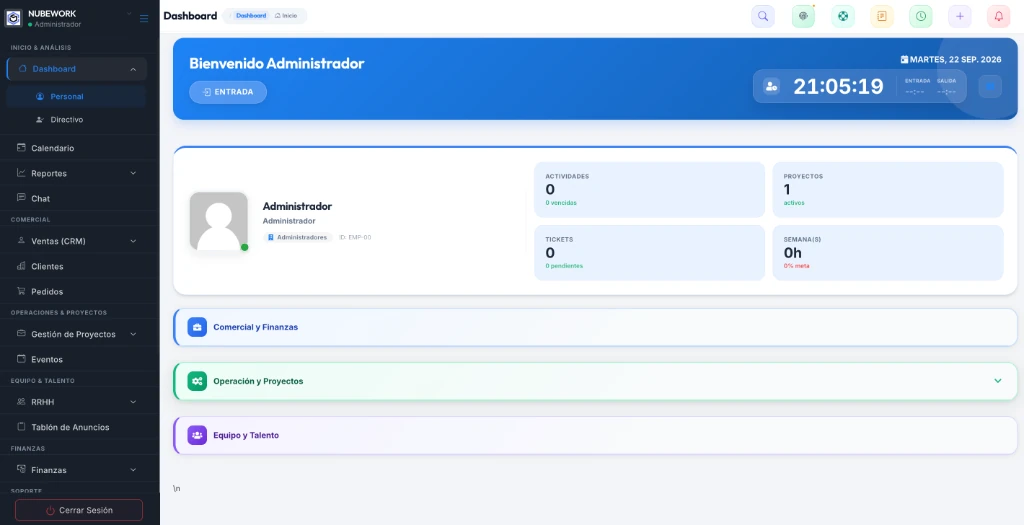This screenshot has width=1024, height=525.
Task: Open the Tickets stat card
Action: click(649, 253)
